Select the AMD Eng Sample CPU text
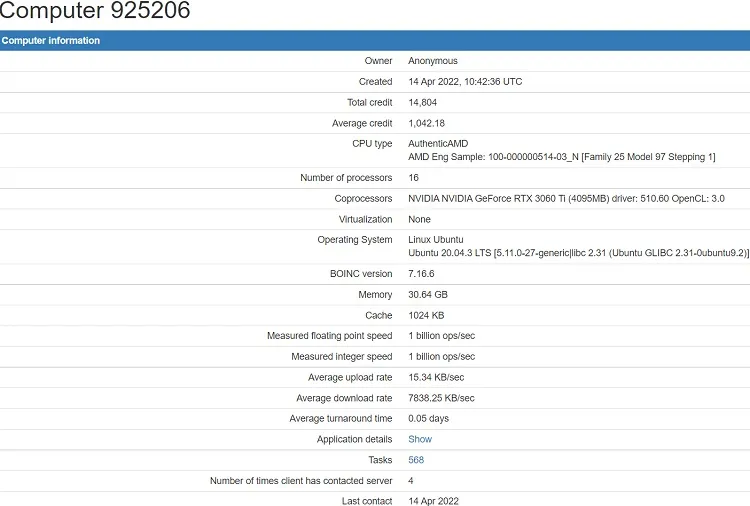 tap(562, 157)
